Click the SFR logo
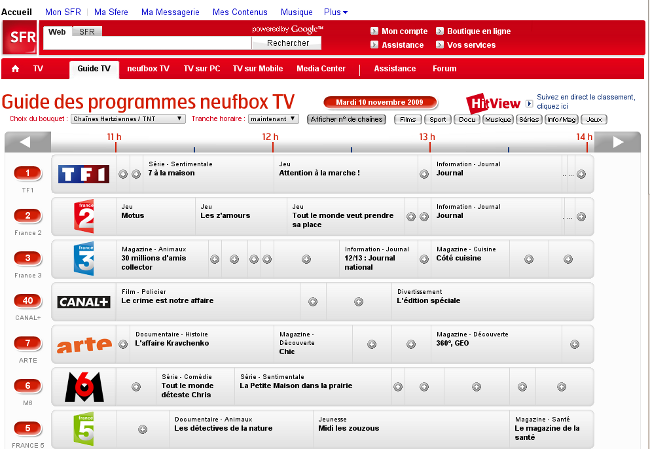 22,38
